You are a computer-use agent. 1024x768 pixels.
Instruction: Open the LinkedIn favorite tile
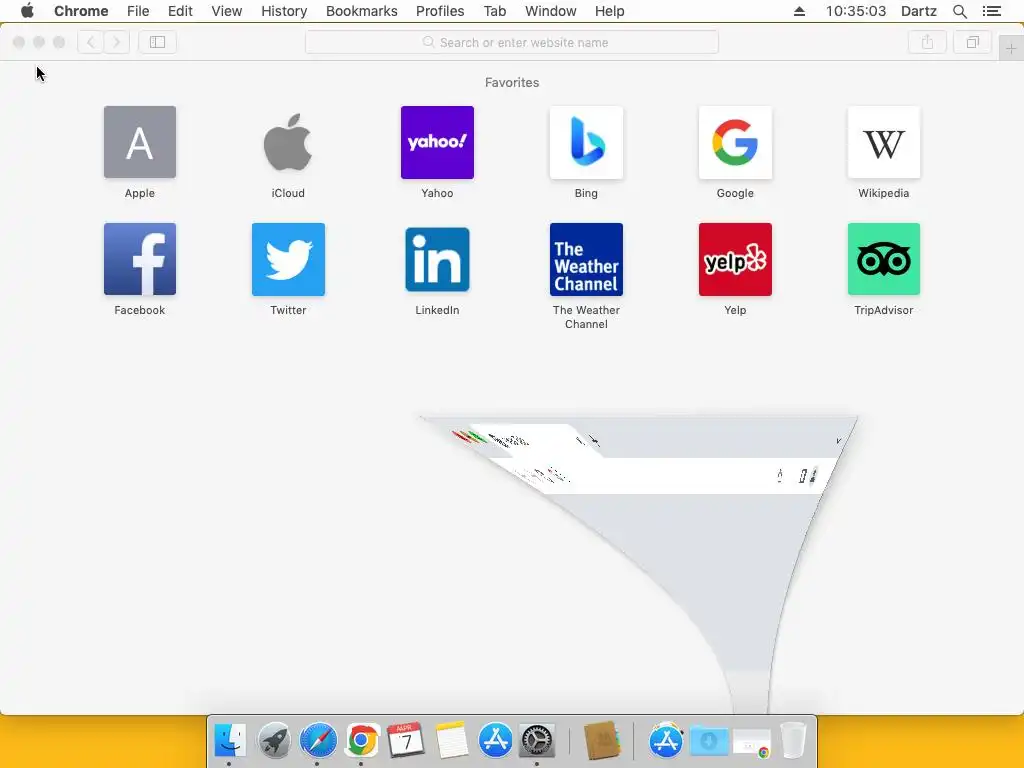point(437,259)
